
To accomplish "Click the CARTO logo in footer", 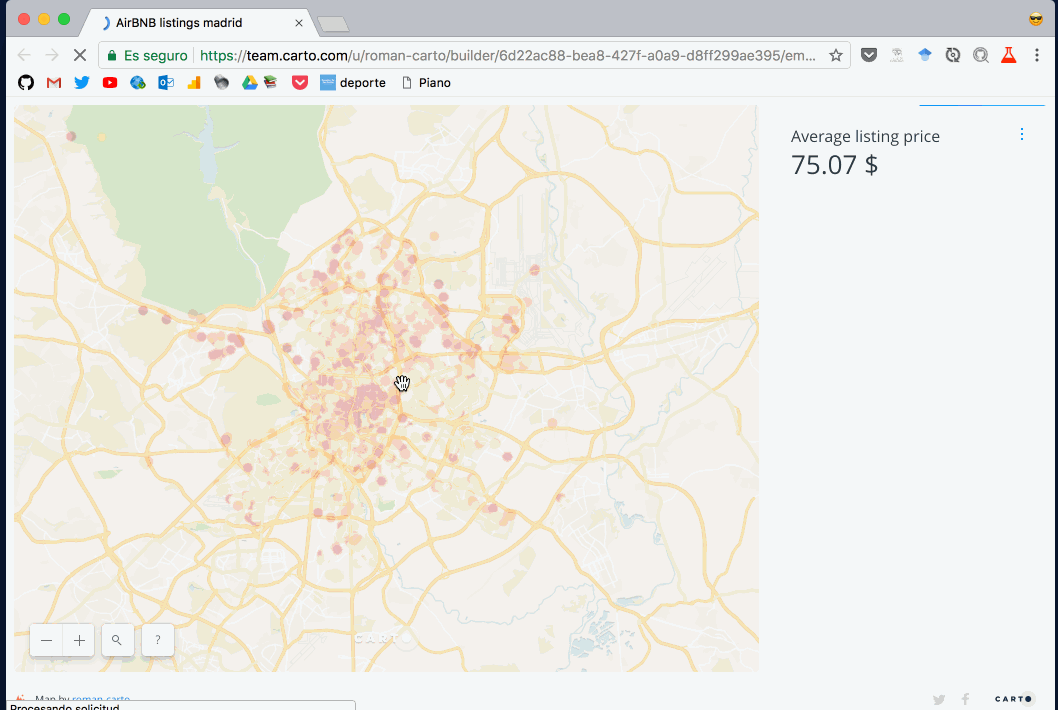I will click(x=1013, y=699).
